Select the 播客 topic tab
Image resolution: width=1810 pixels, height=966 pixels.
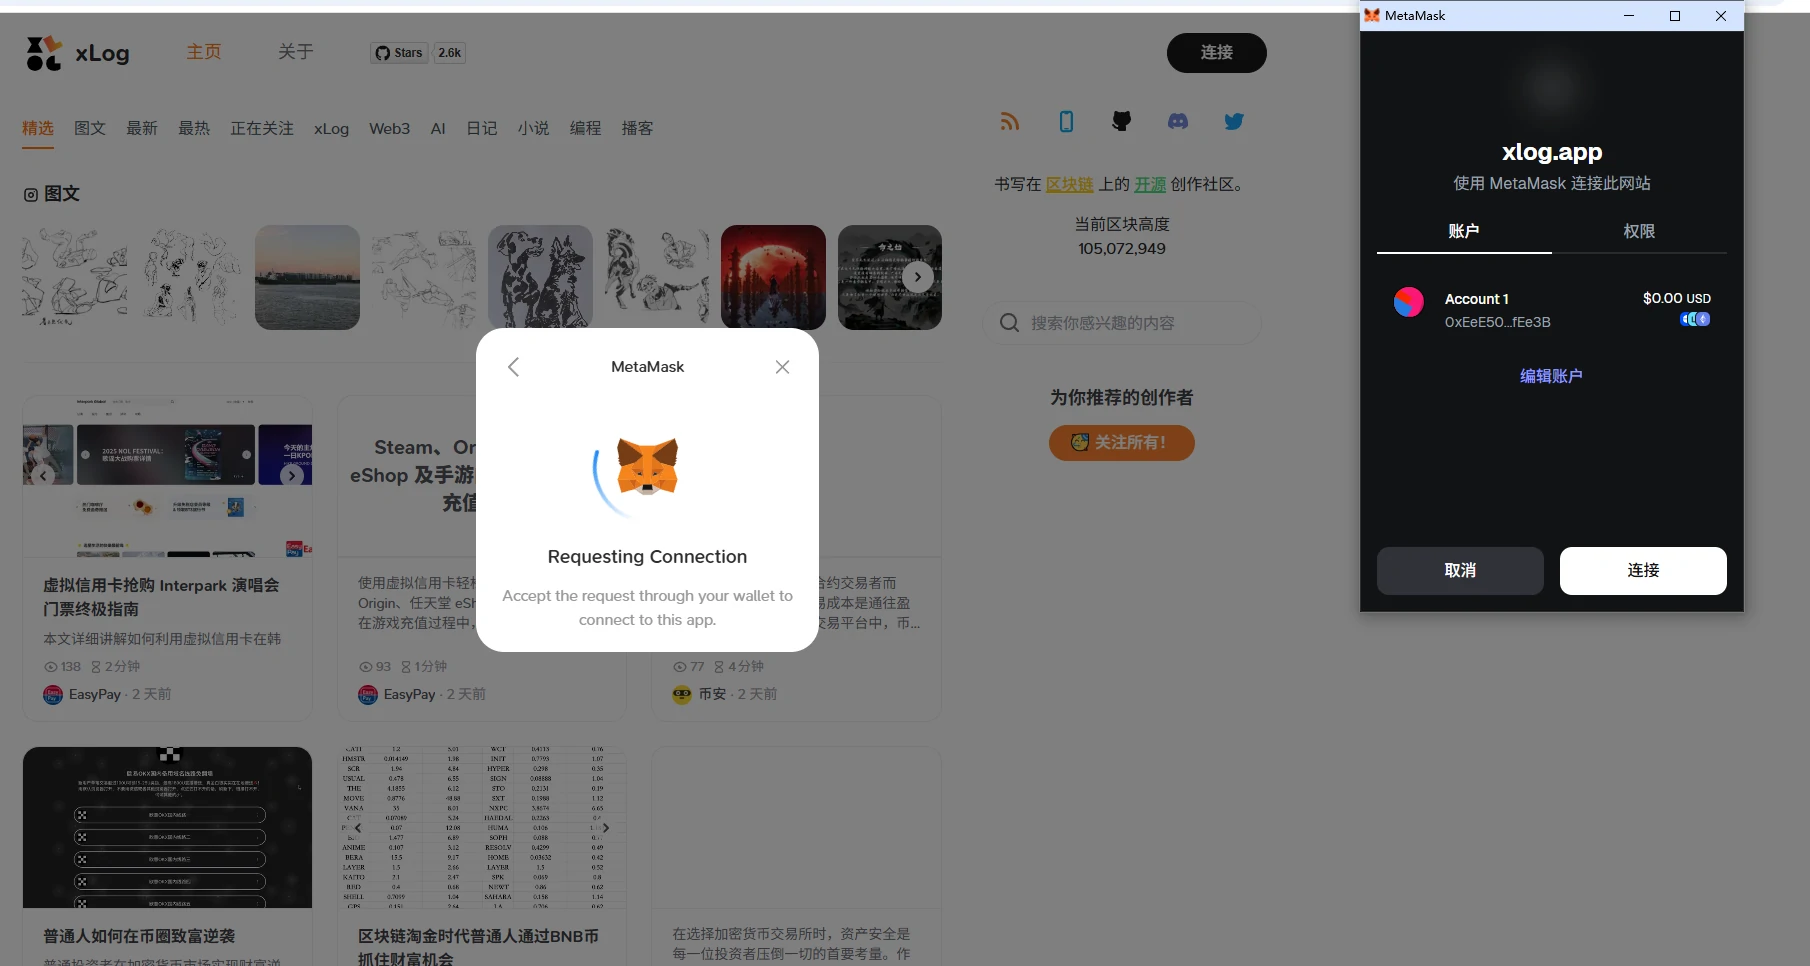pyautogui.click(x=637, y=128)
